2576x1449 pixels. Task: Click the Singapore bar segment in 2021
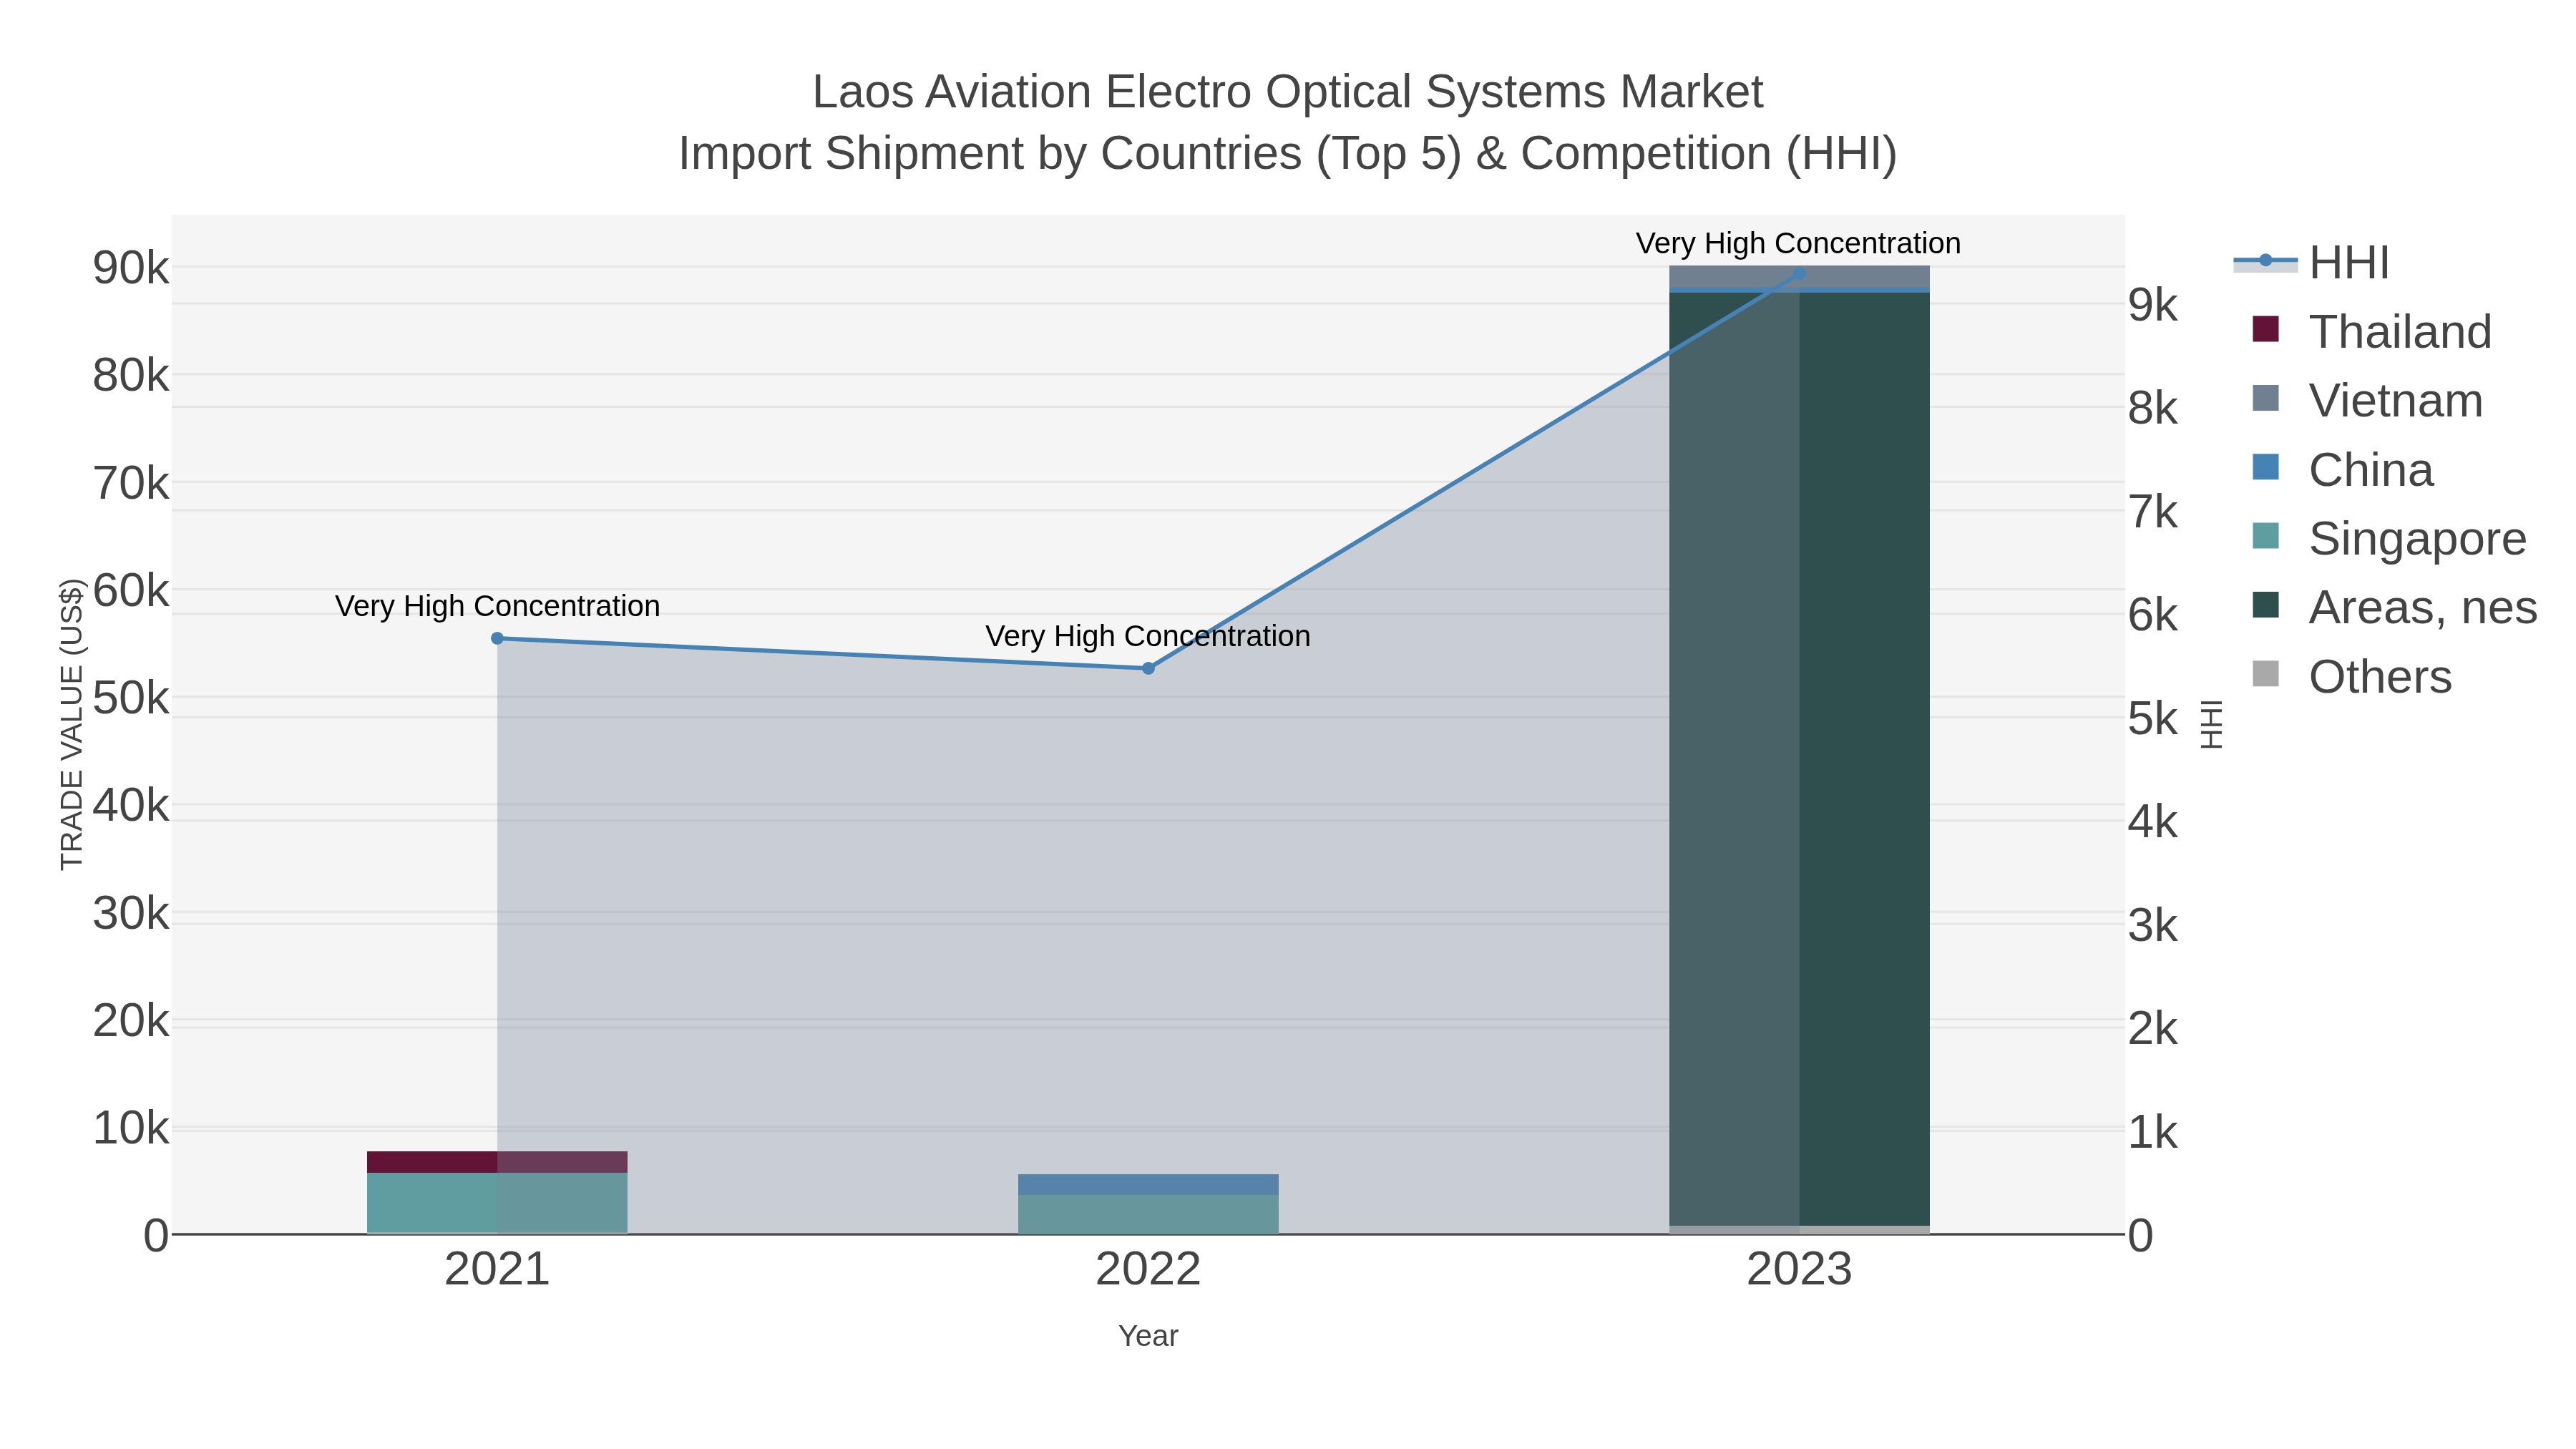point(497,1203)
